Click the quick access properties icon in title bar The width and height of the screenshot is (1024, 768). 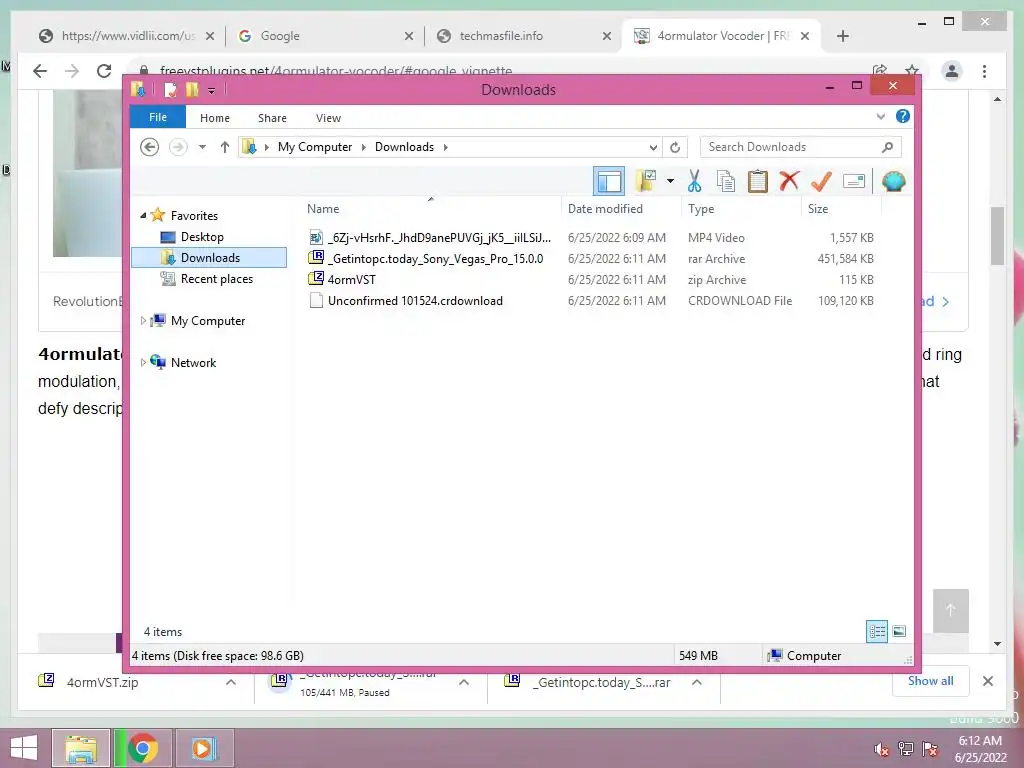[170, 89]
